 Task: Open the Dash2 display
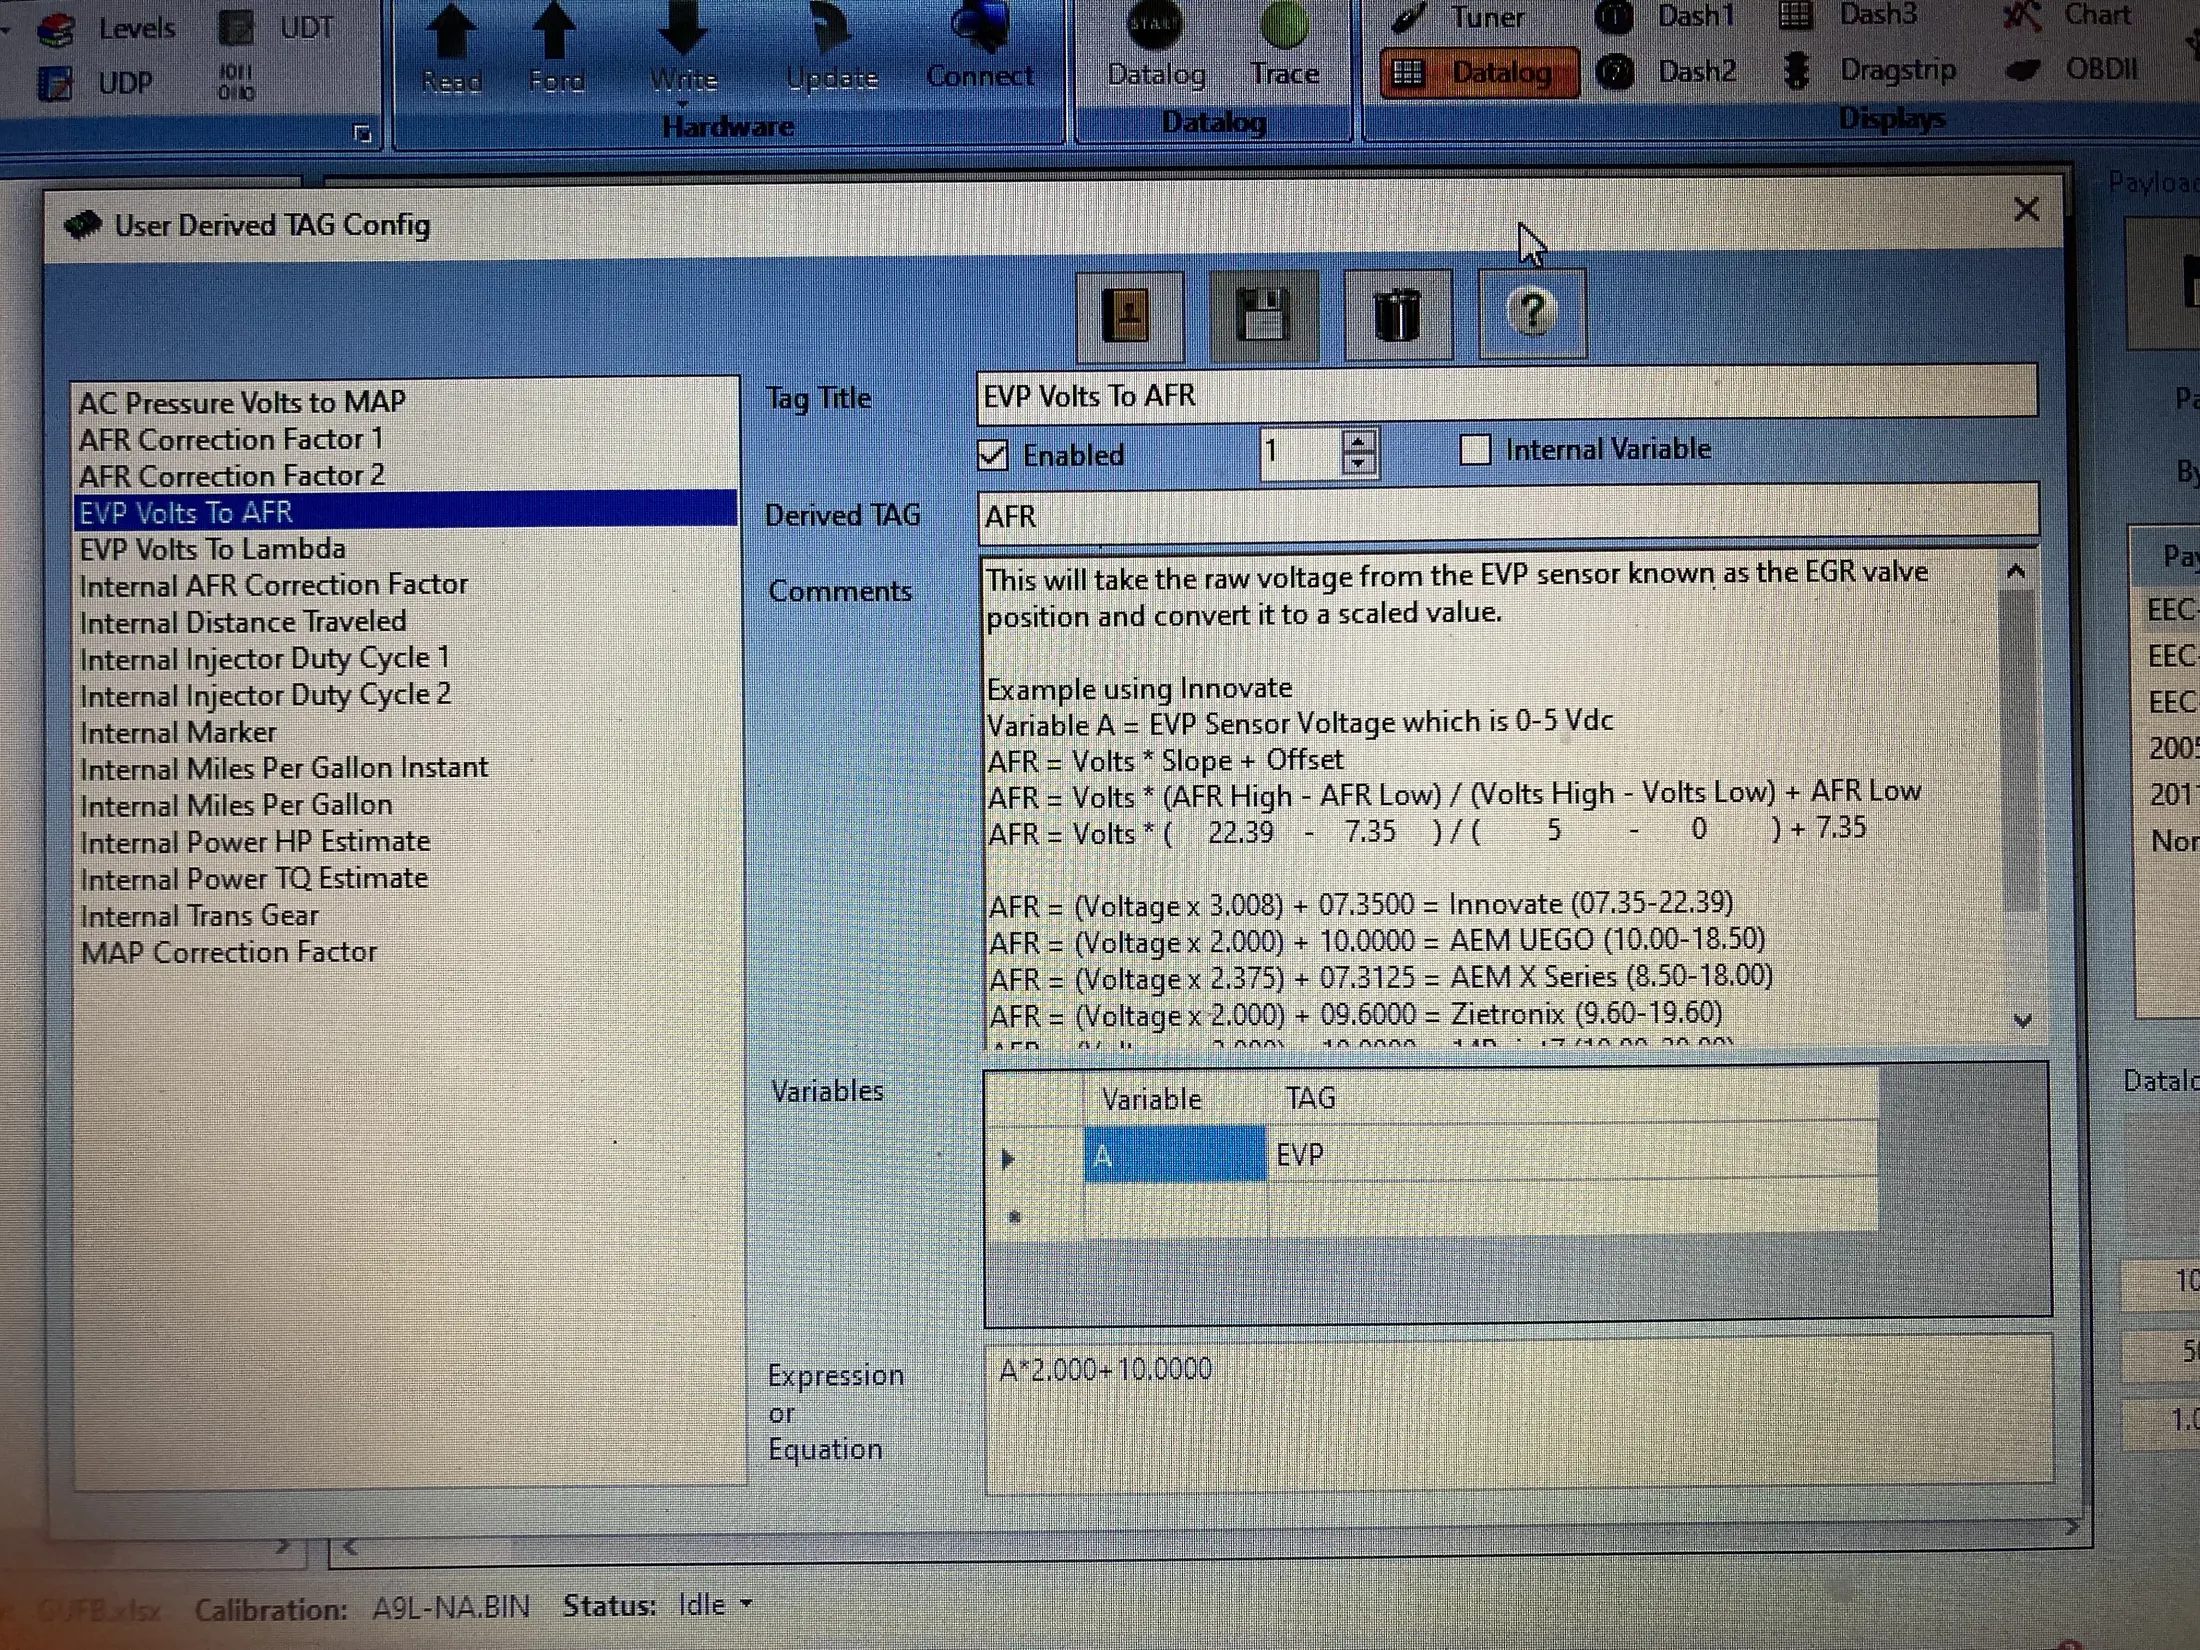pos(1666,71)
